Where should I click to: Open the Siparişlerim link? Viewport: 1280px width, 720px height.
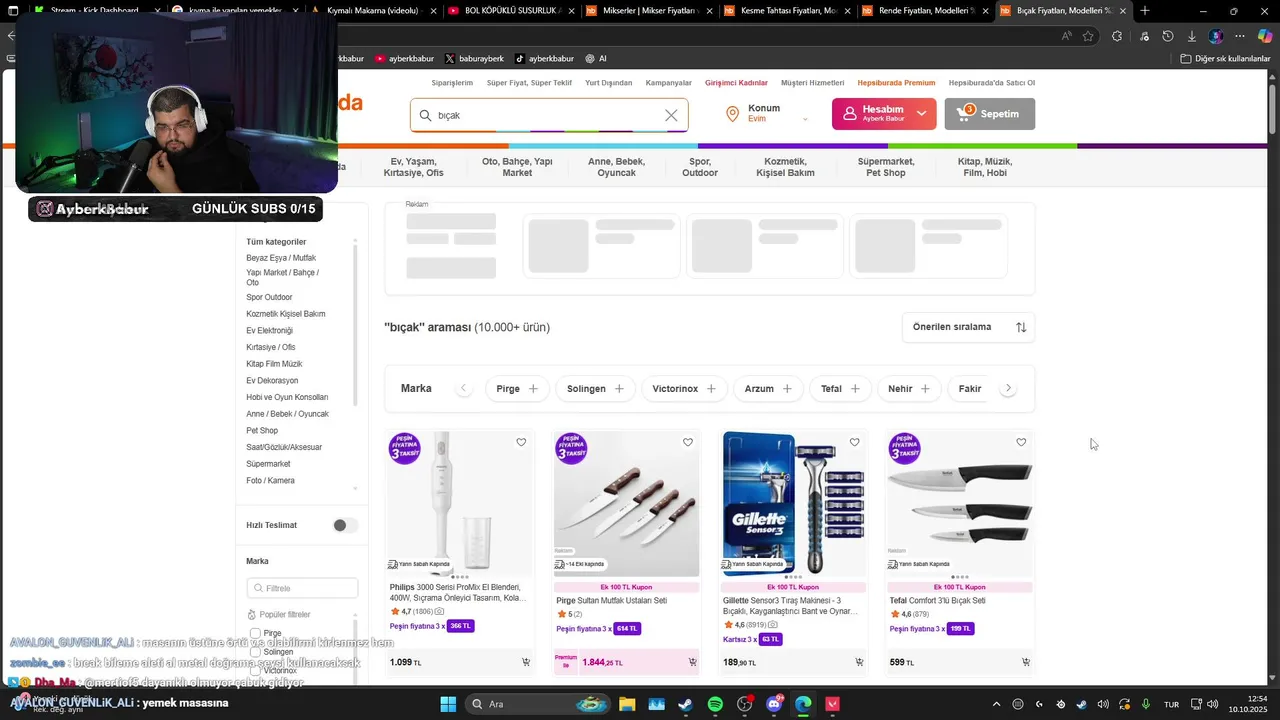click(x=452, y=83)
